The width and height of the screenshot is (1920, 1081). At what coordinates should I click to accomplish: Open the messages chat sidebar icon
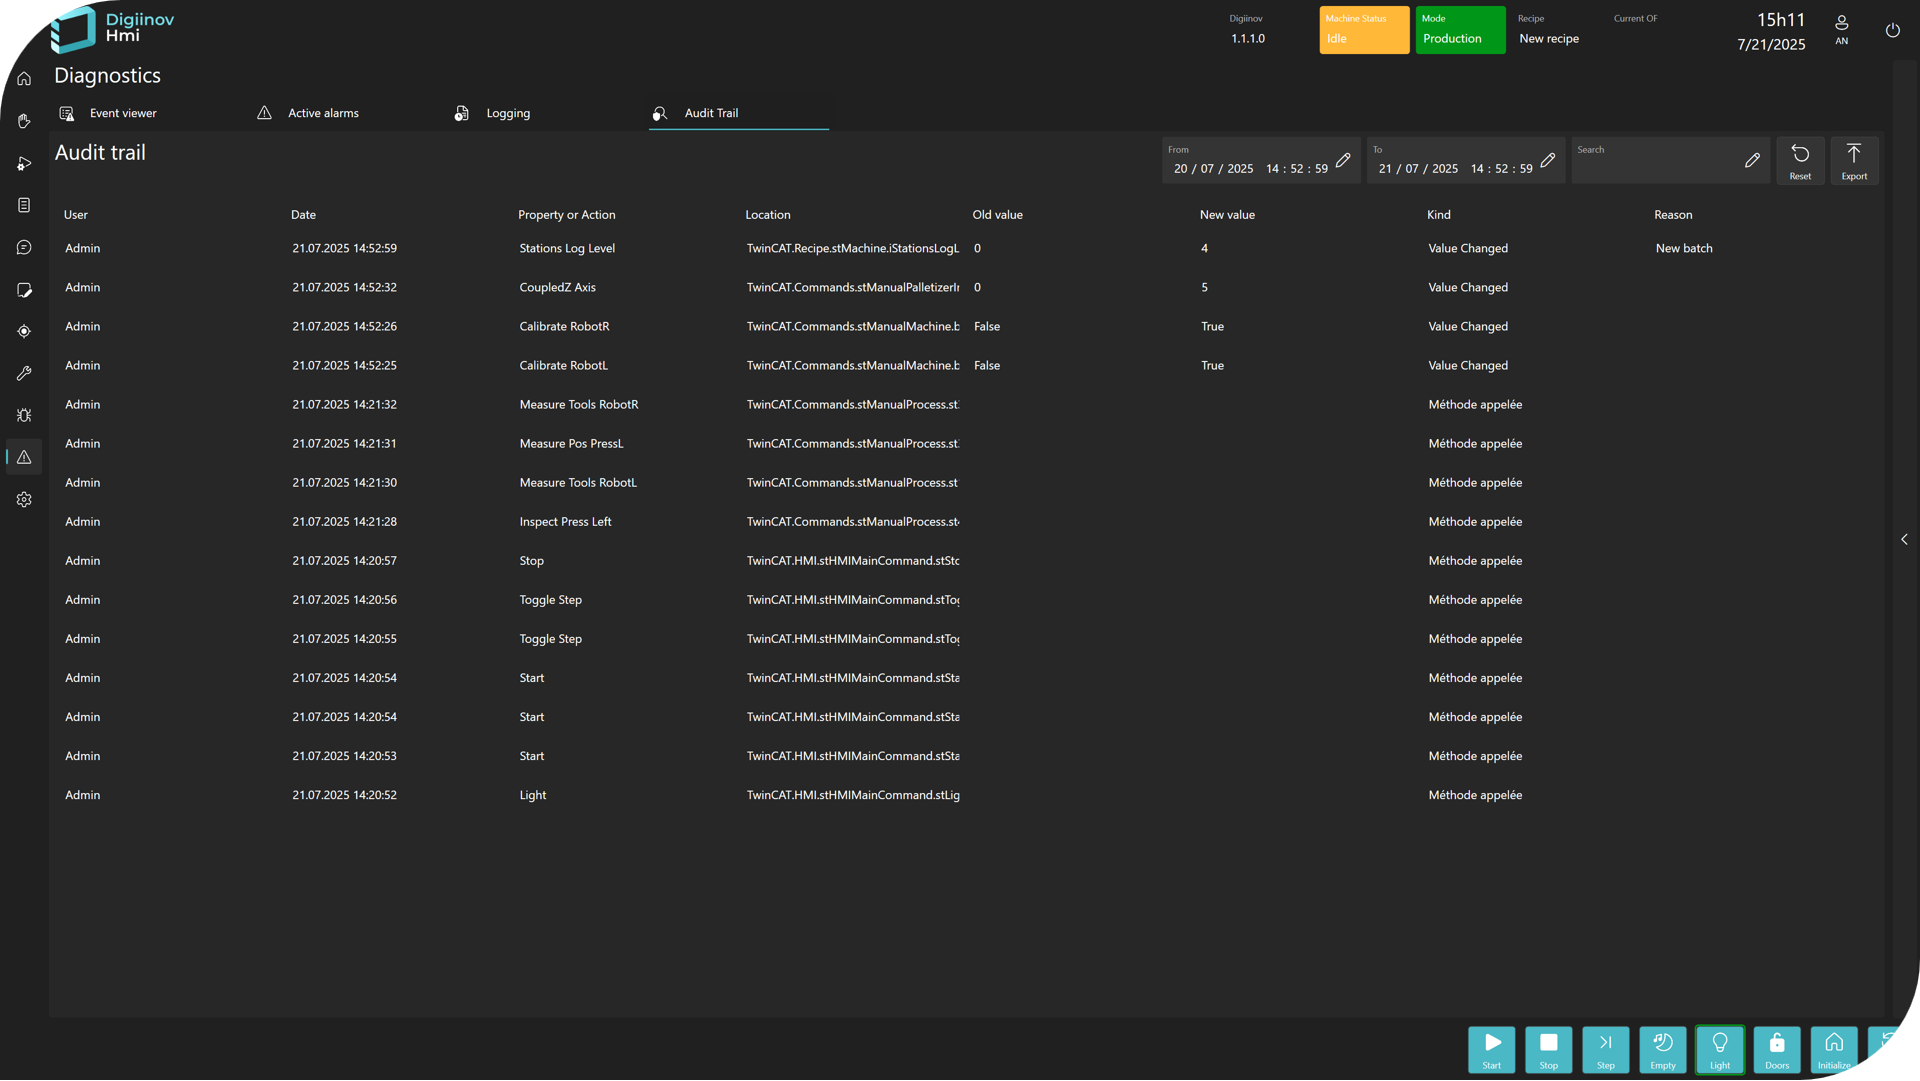pos(24,247)
